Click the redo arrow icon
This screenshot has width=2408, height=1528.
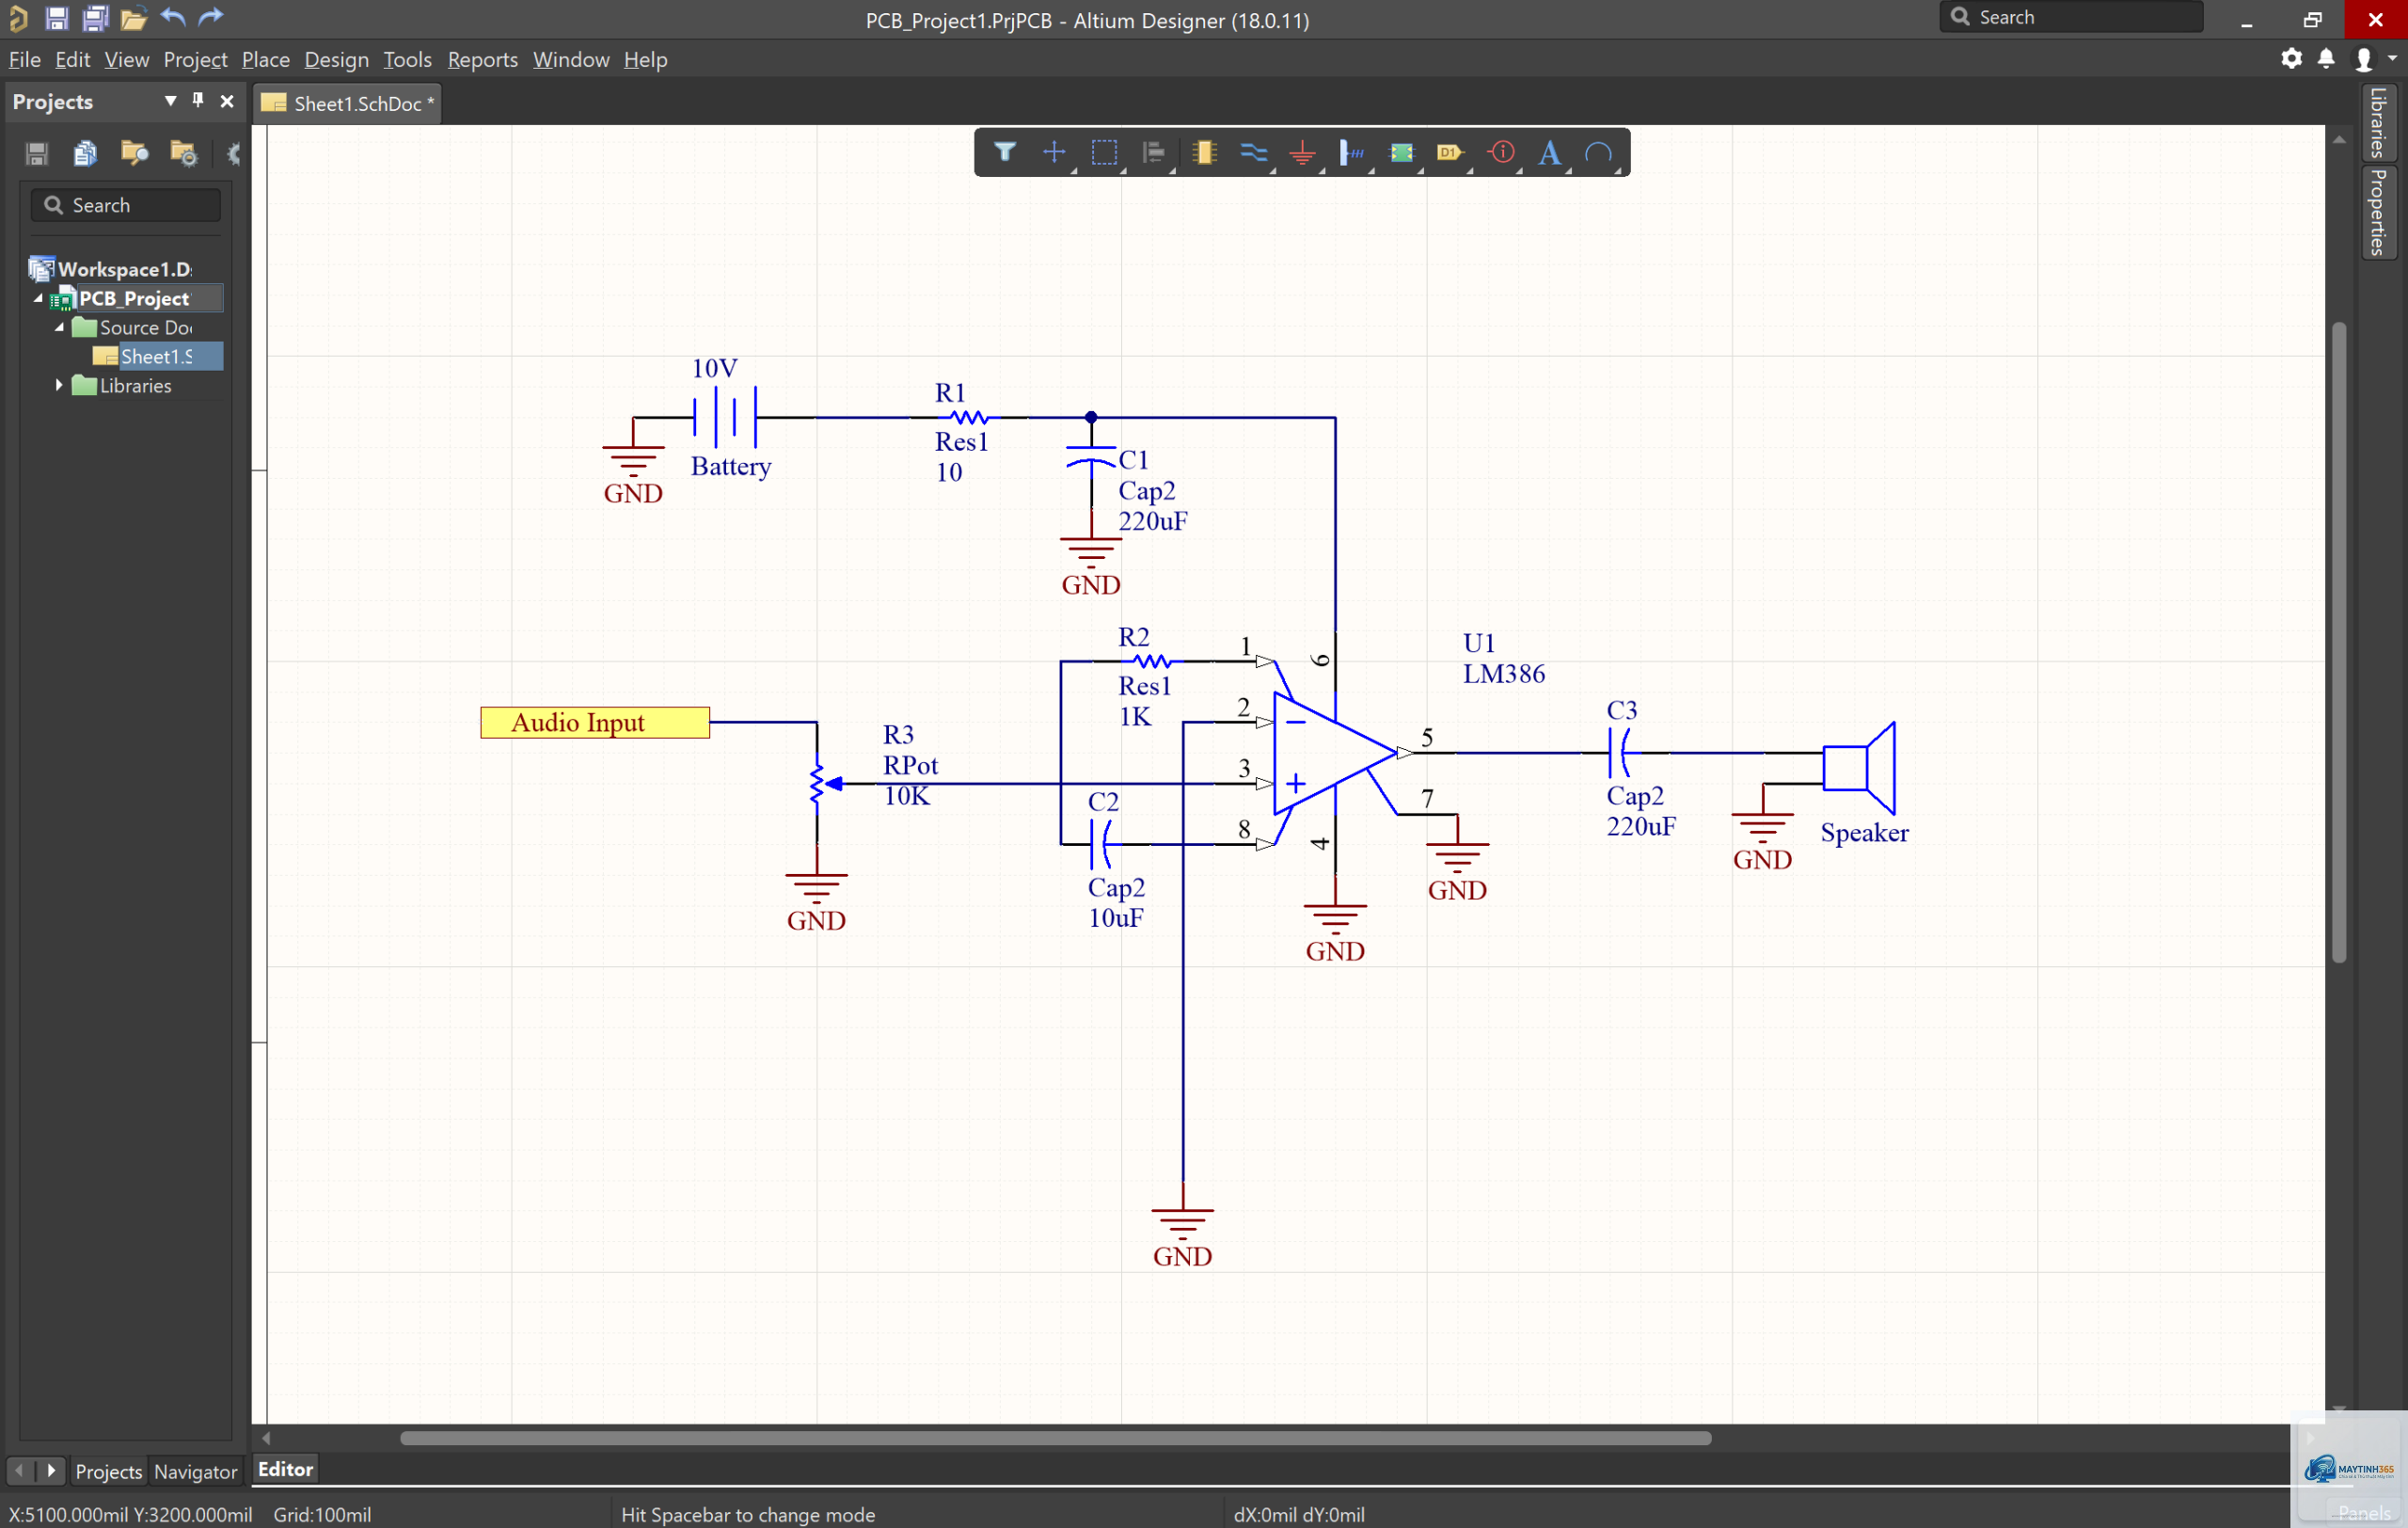210,17
